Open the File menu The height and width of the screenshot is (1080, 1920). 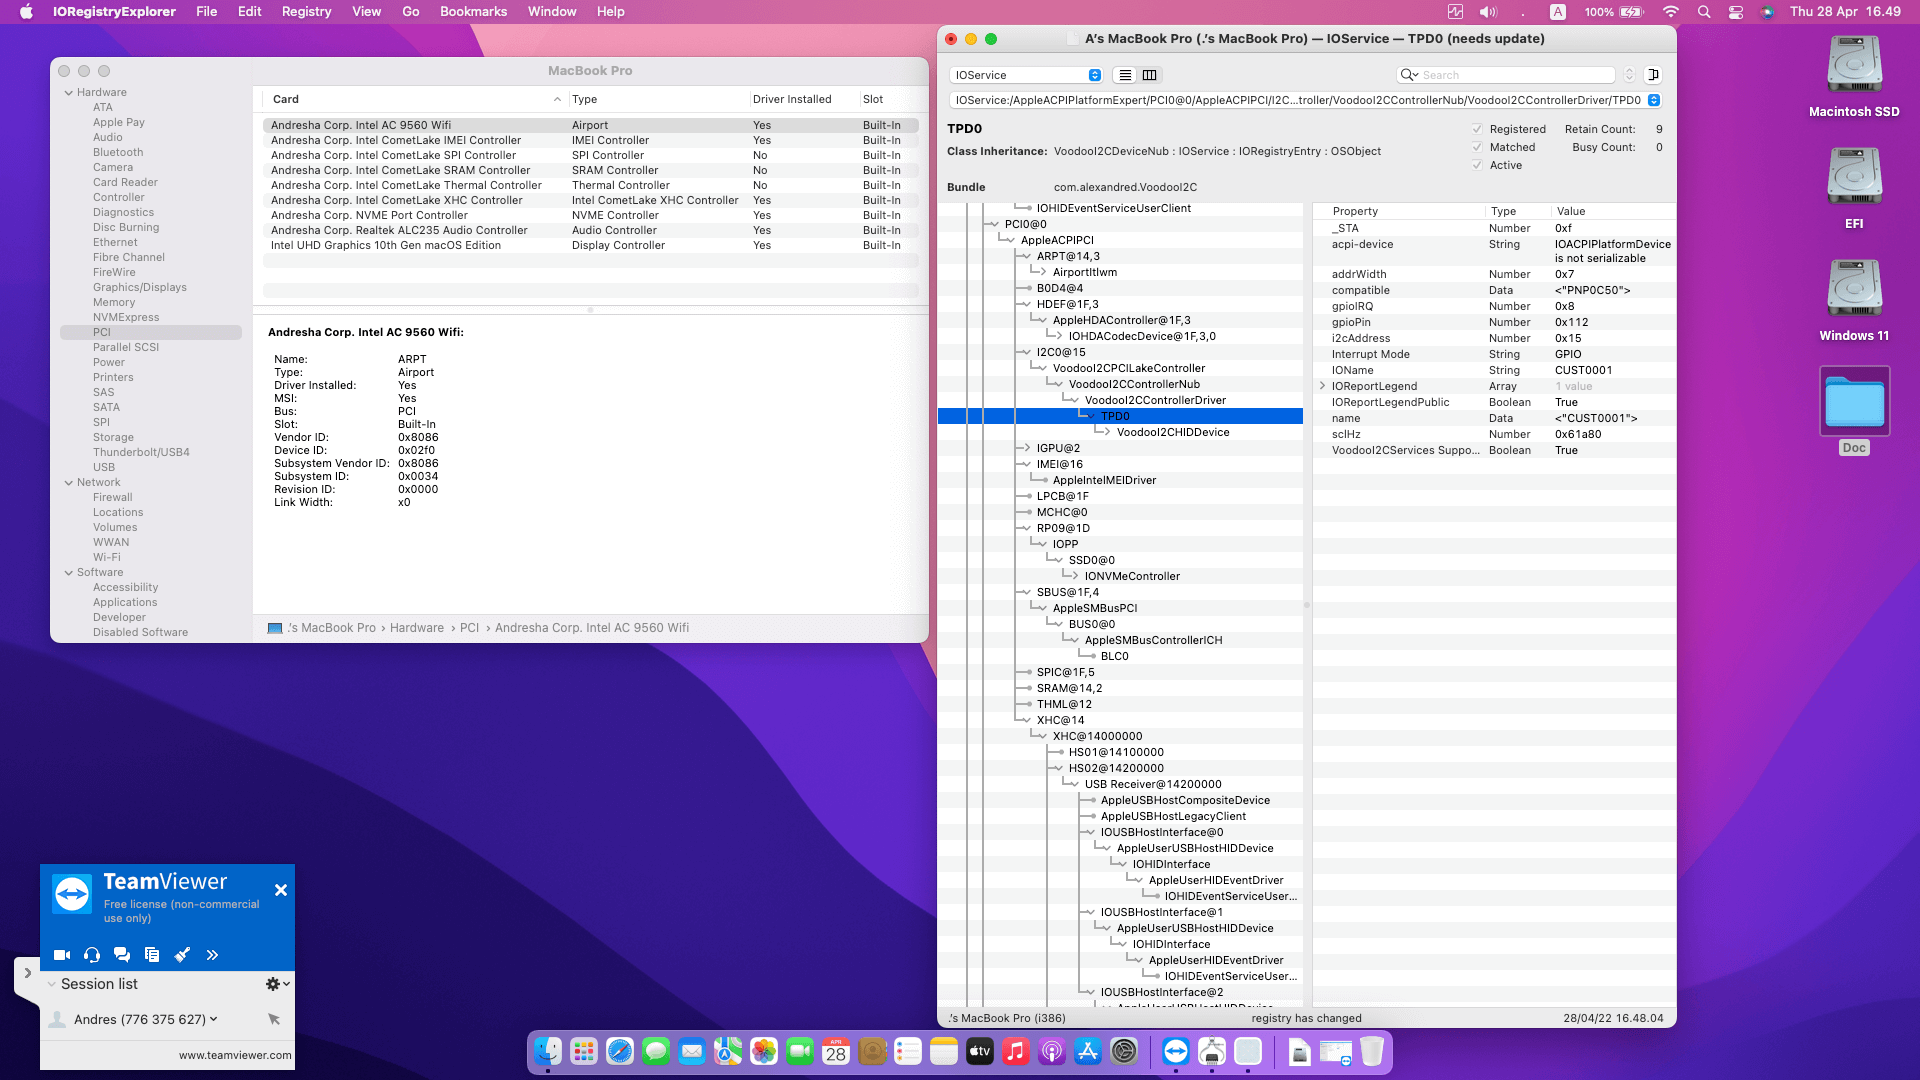point(207,12)
